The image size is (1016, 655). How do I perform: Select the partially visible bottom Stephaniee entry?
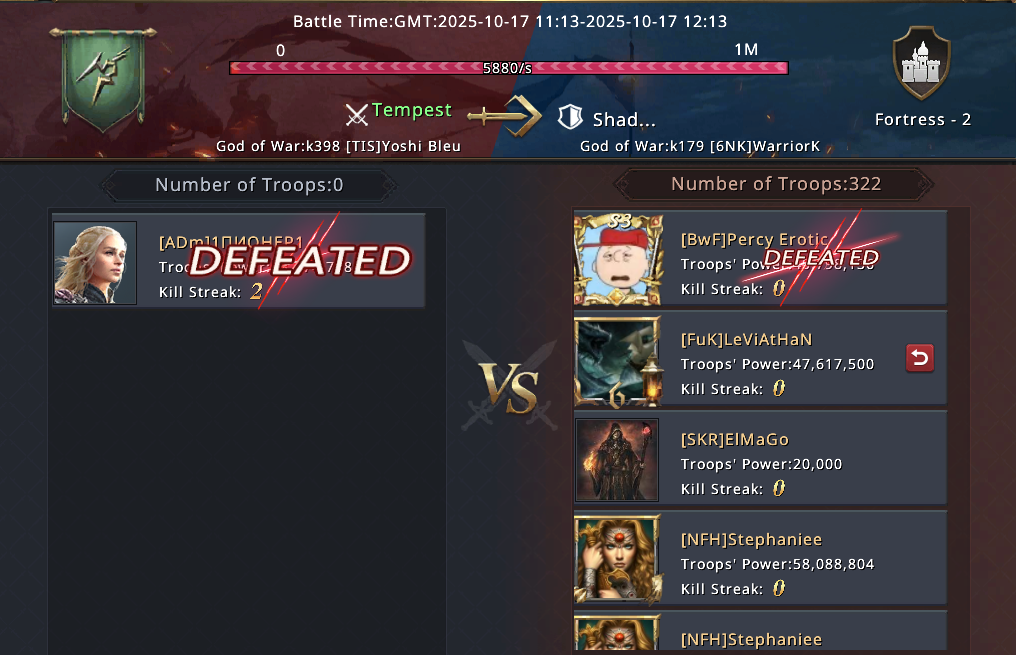760,632
